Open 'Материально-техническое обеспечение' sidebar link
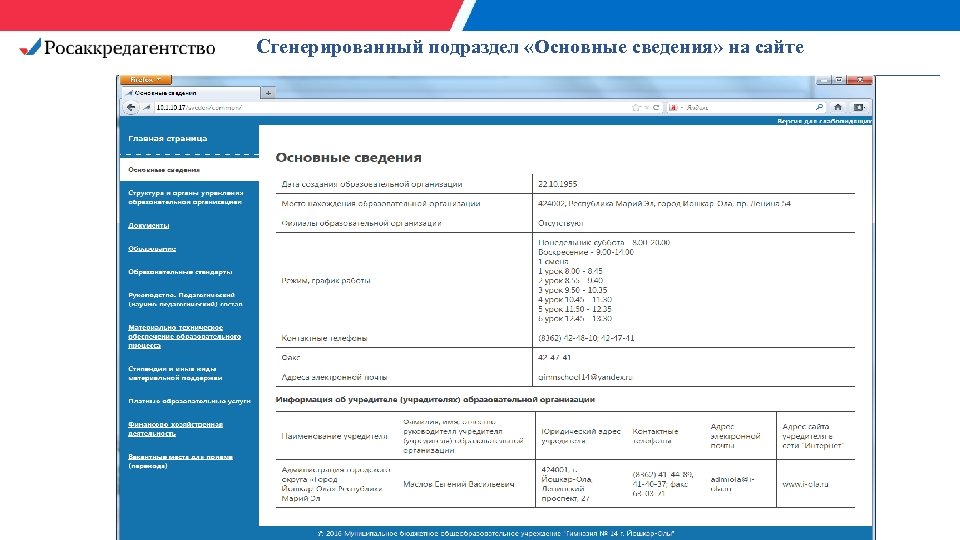This screenshot has height=540, width=960. click(x=184, y=336)
